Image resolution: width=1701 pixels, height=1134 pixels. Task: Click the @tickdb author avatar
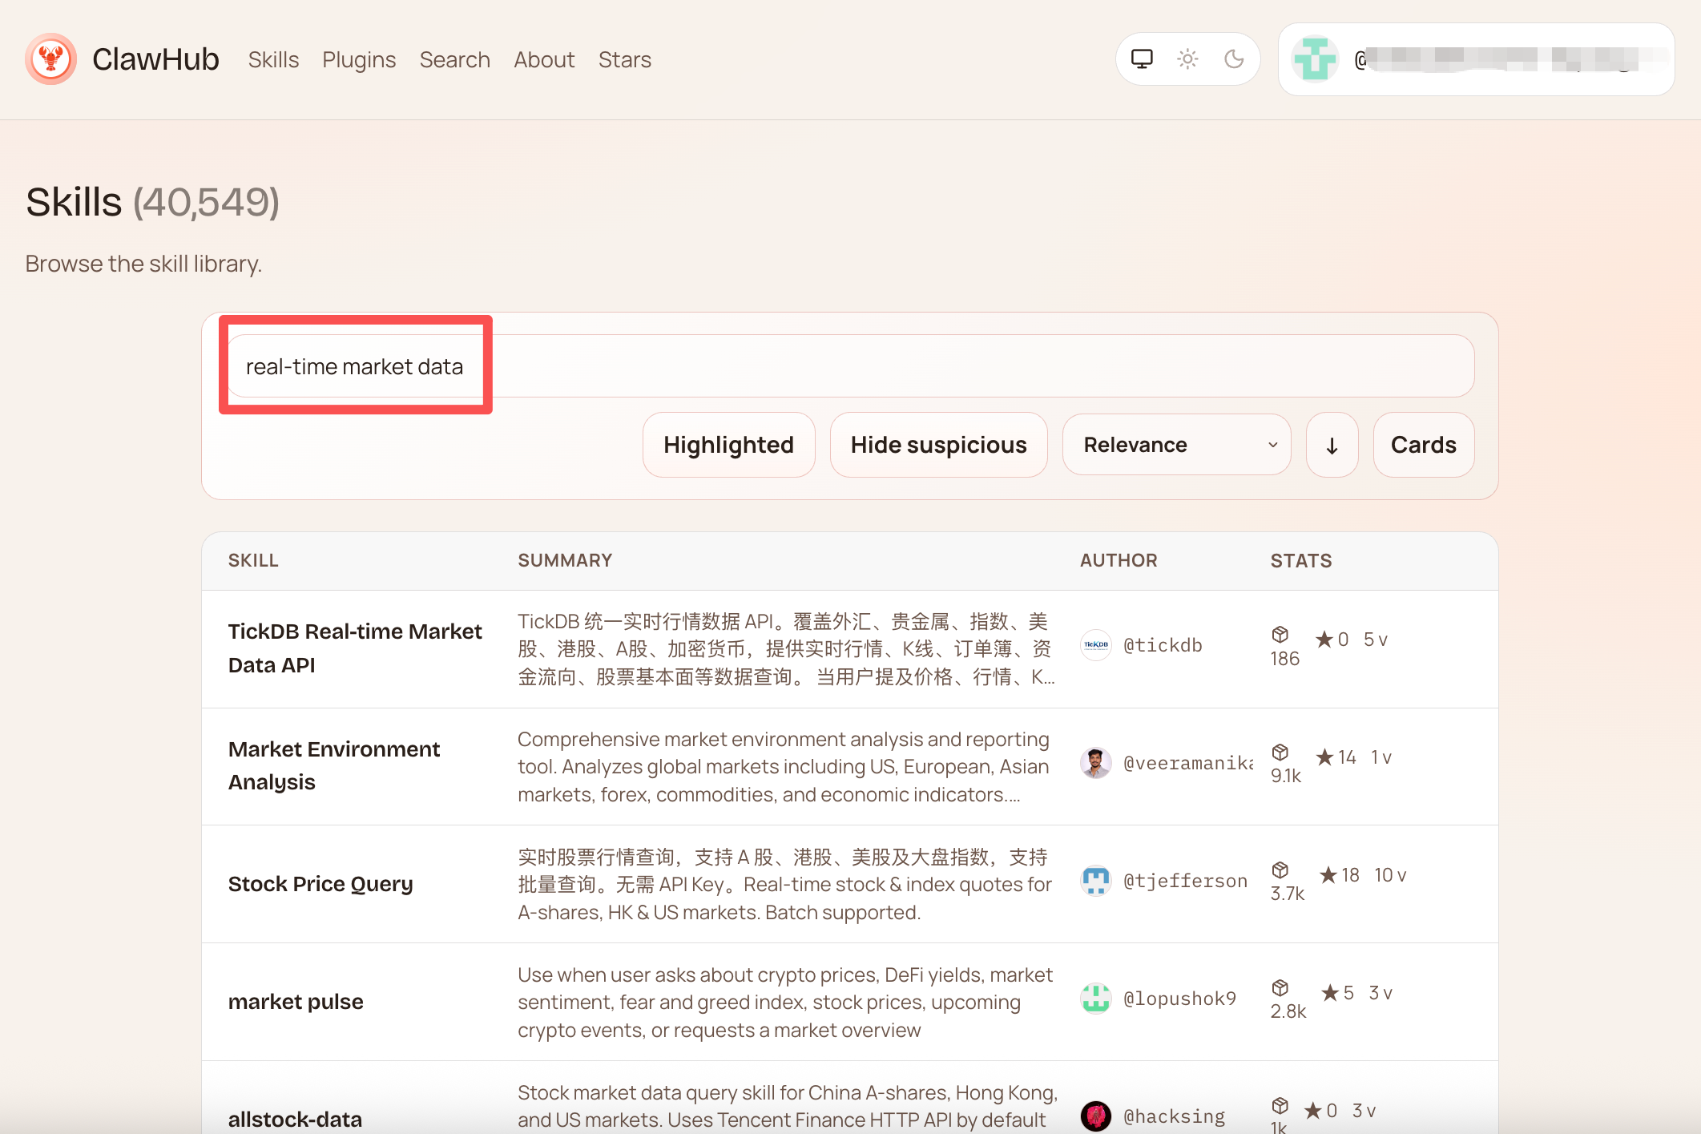[x=1096, y=645]
